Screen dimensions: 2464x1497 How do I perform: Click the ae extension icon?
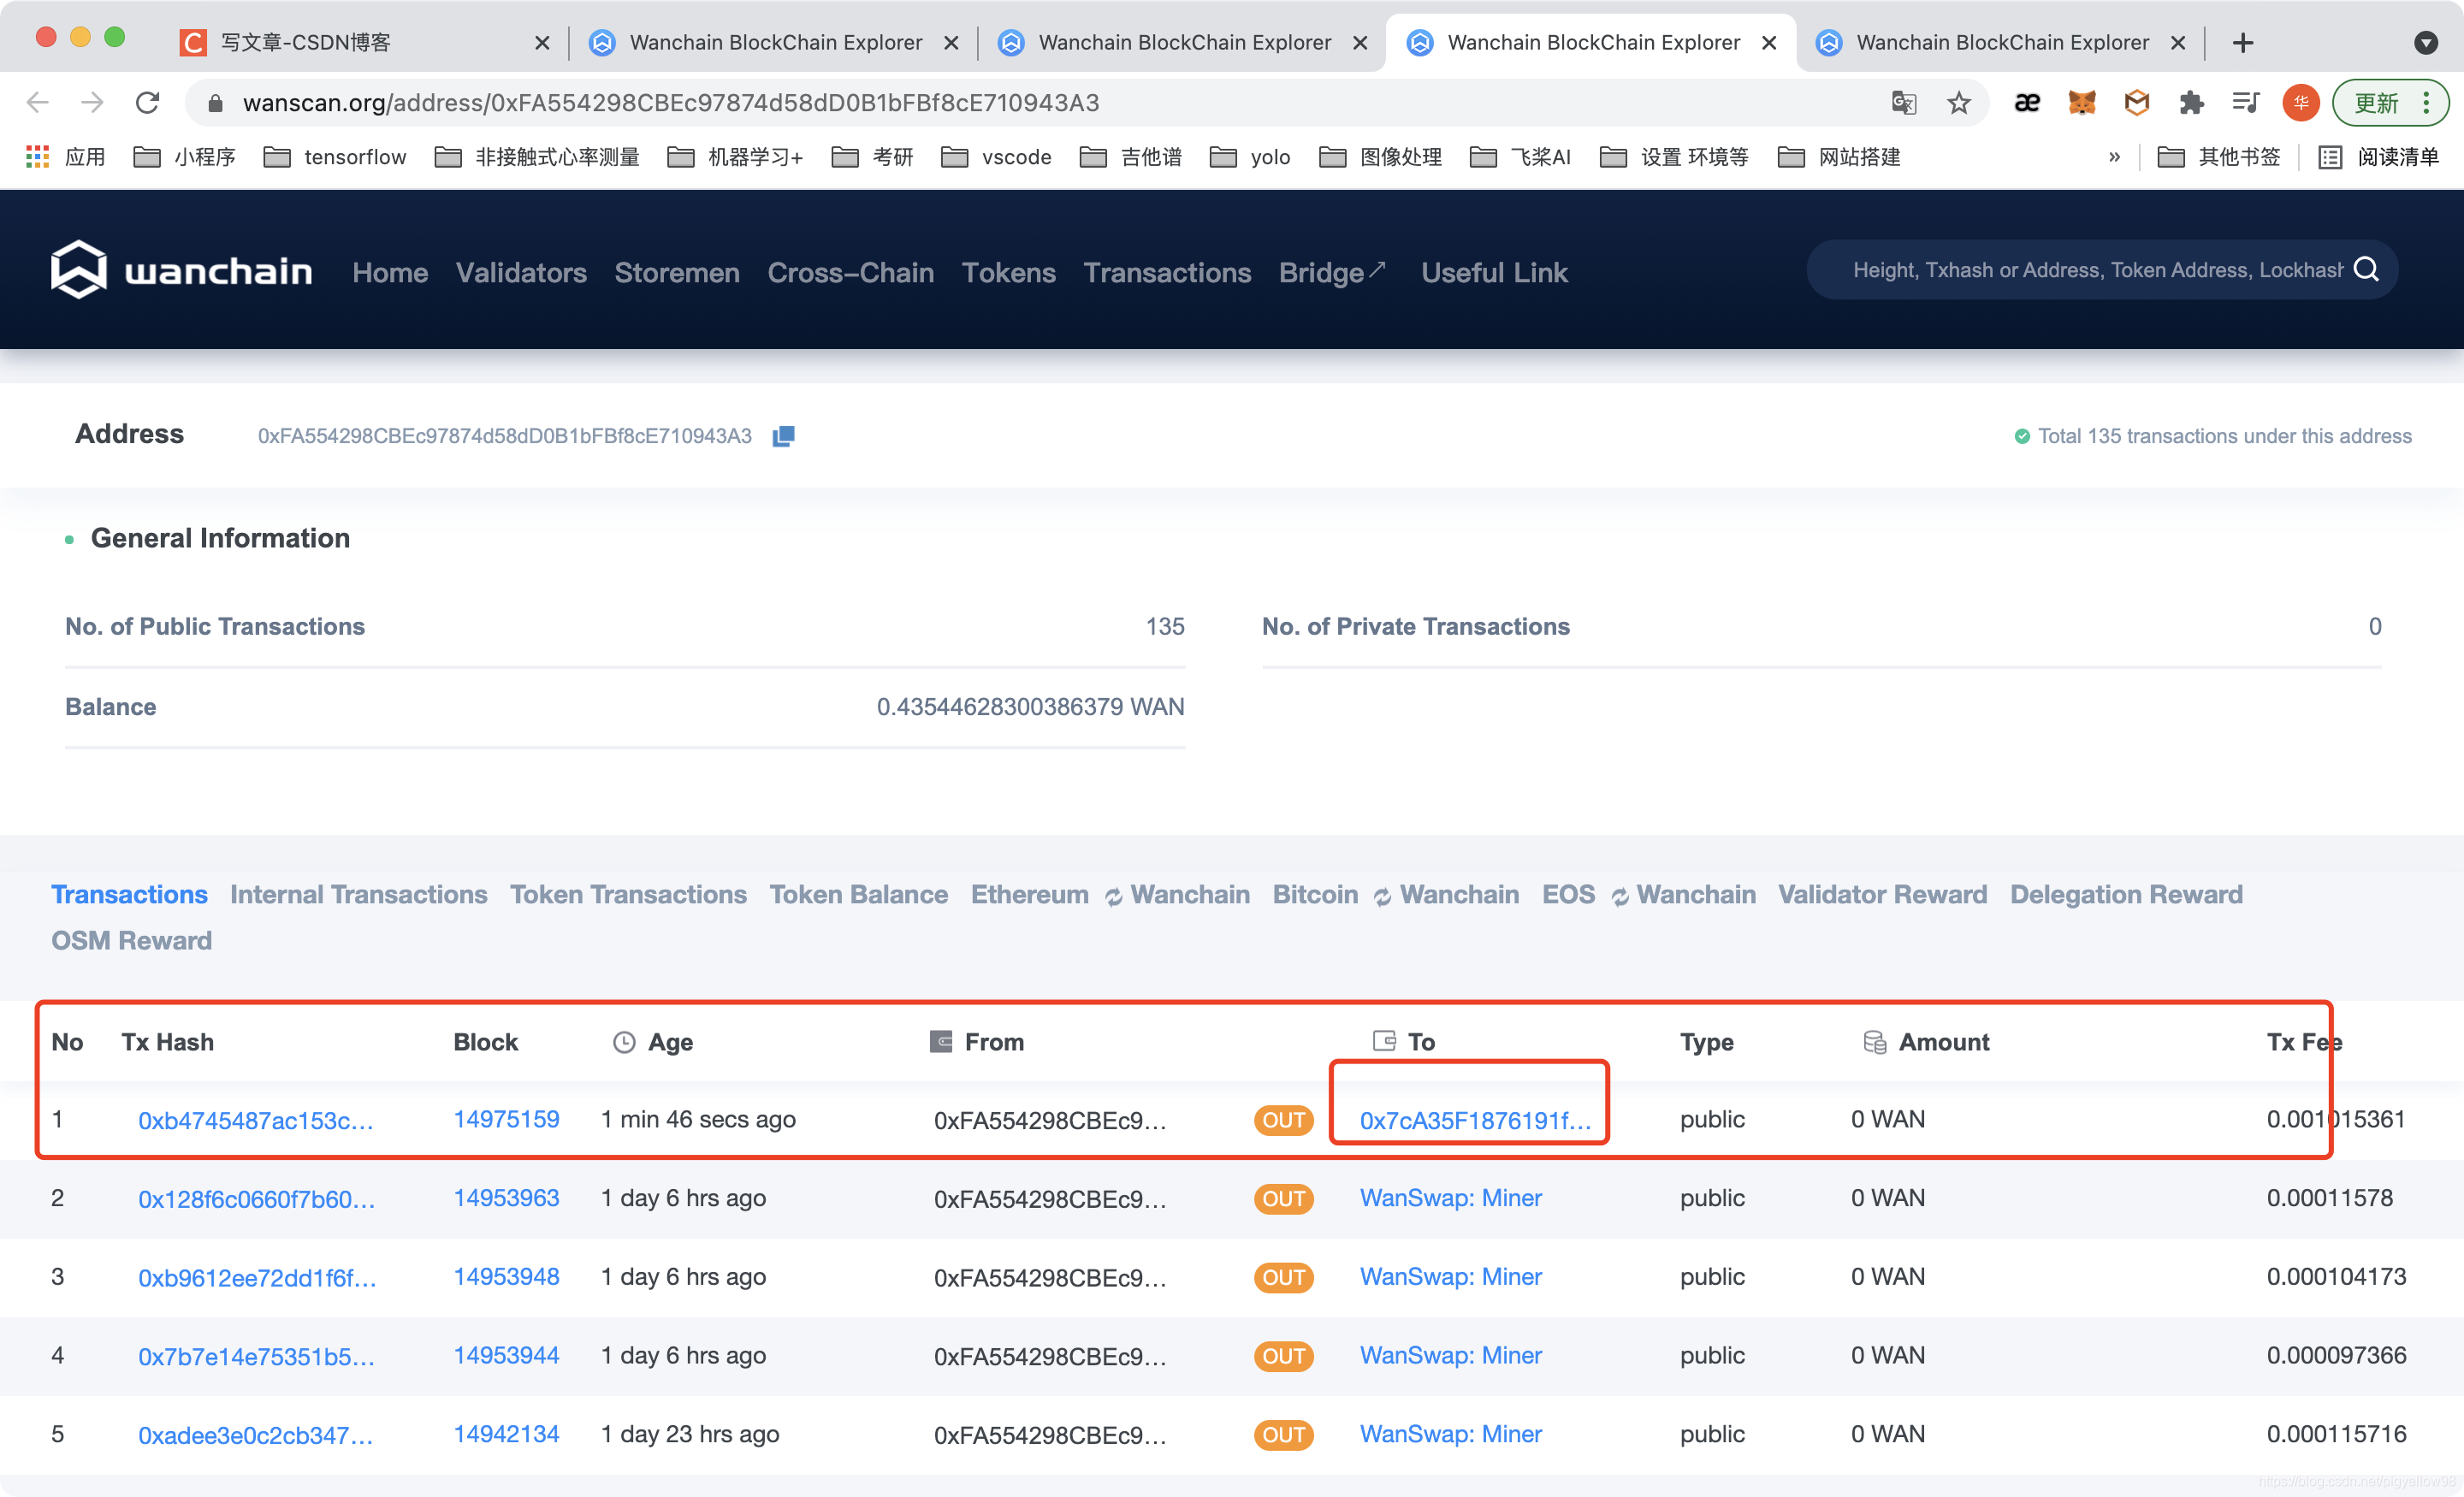[2027, 102]
